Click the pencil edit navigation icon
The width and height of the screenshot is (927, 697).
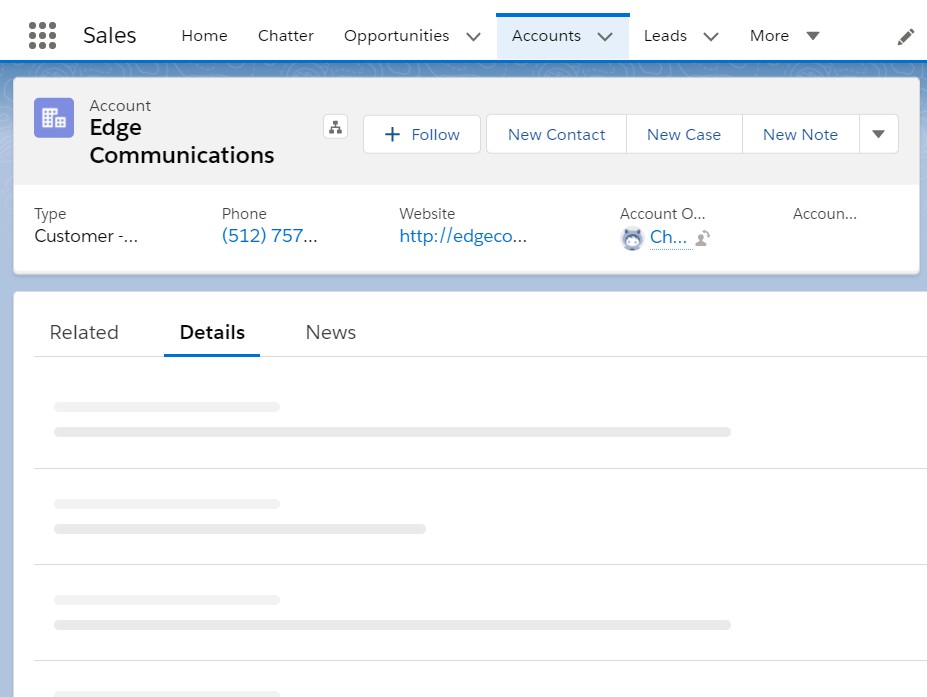point(905,37)
